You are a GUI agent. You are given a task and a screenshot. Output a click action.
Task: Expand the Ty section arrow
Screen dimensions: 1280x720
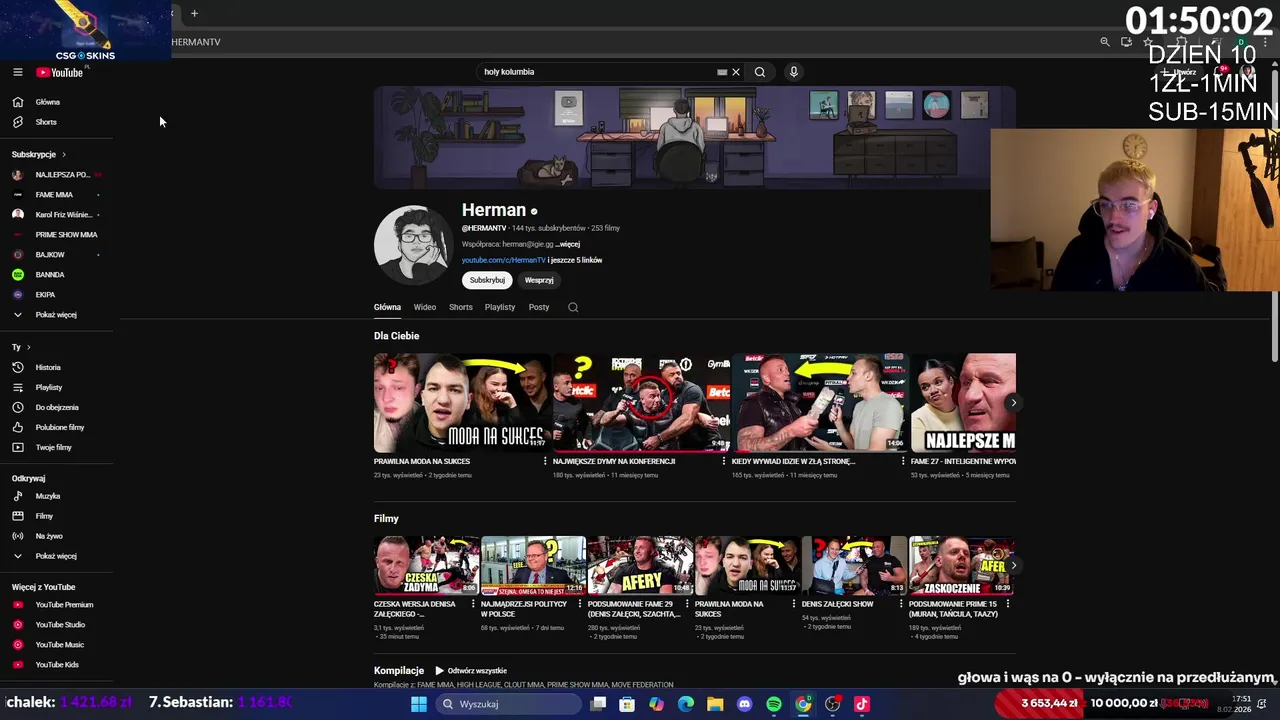28,347
